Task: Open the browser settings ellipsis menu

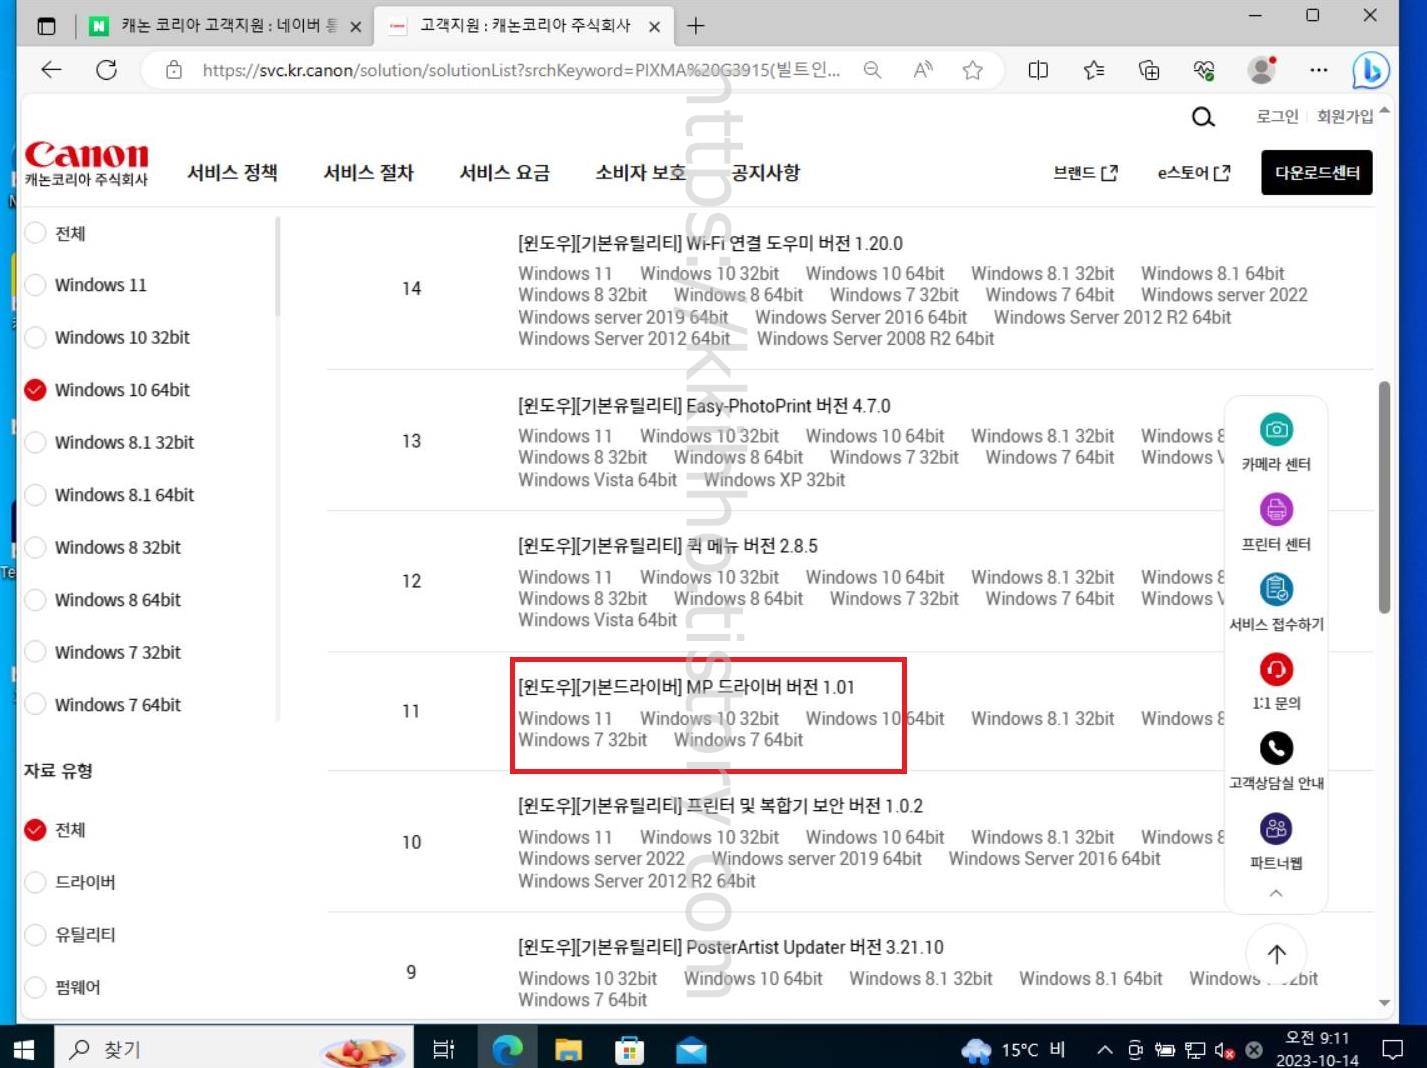Action: (x=1319, y=70)
